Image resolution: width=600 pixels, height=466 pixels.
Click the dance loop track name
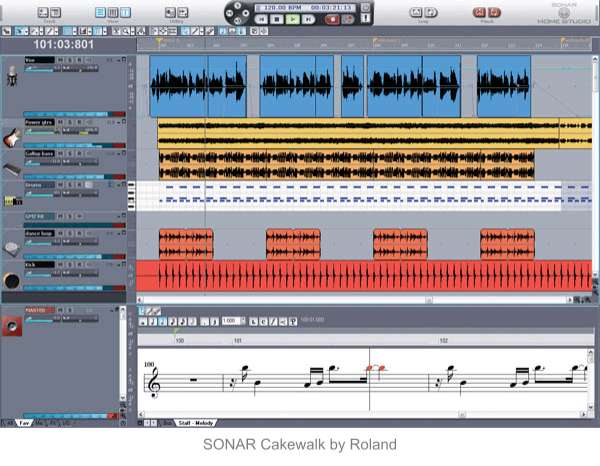point(39,233)
